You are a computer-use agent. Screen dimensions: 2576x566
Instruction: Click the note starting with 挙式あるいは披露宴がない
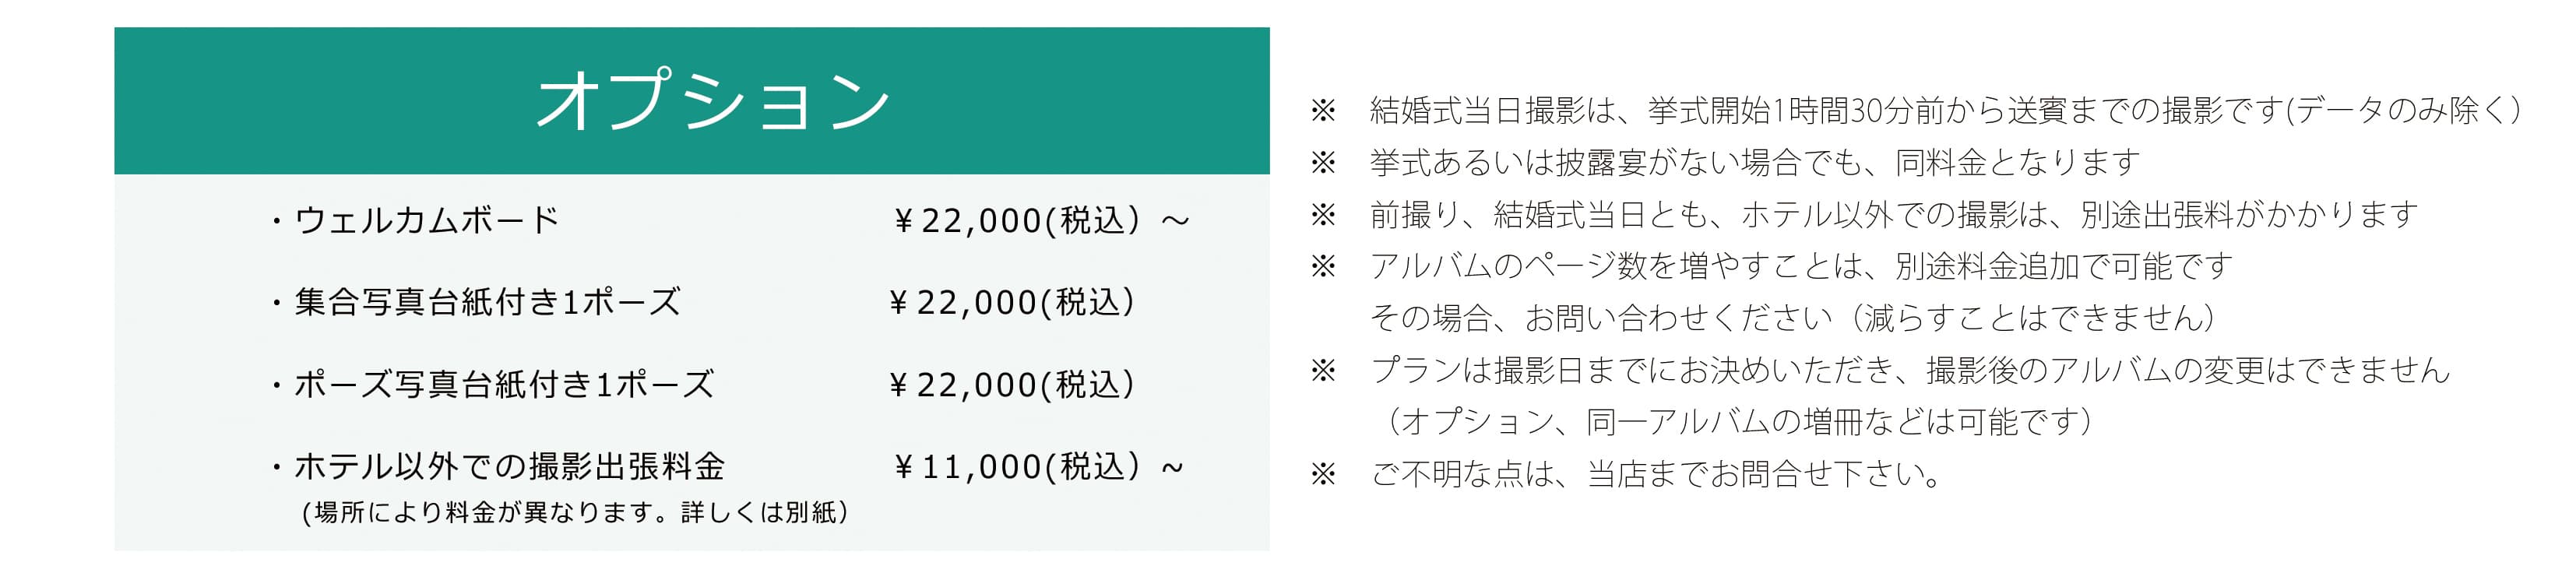1755,162
